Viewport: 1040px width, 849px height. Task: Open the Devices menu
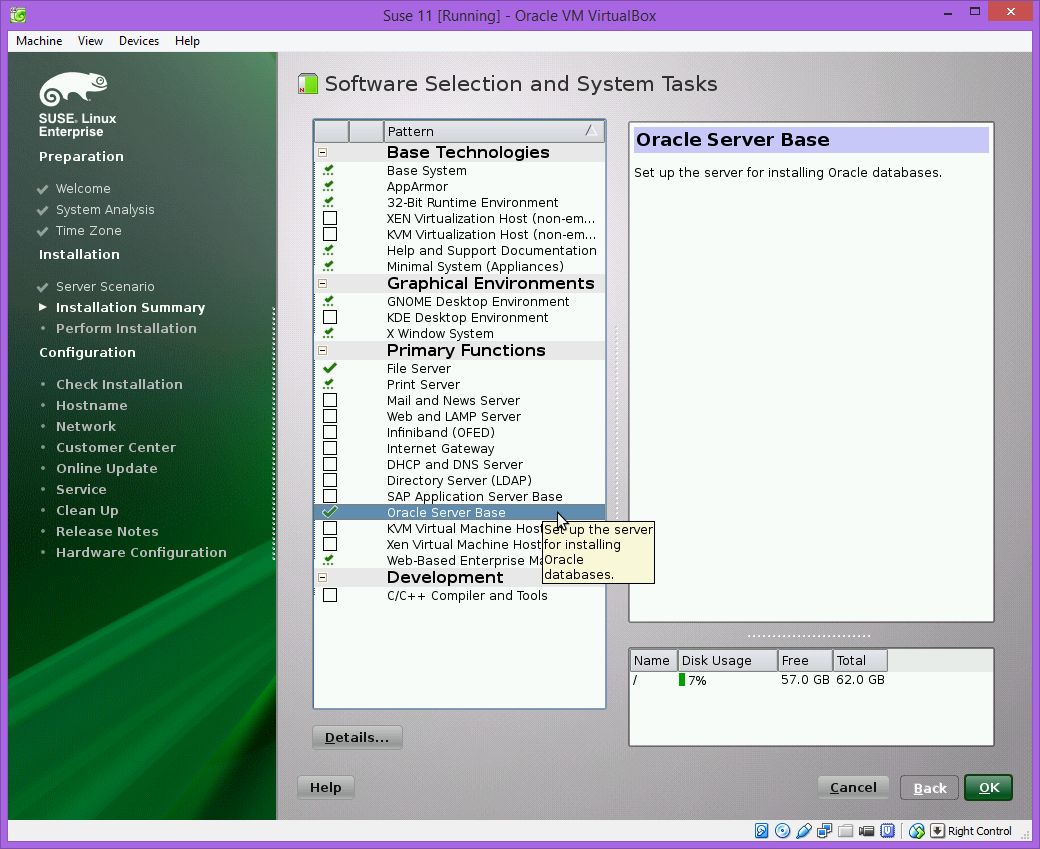(139, 40)
